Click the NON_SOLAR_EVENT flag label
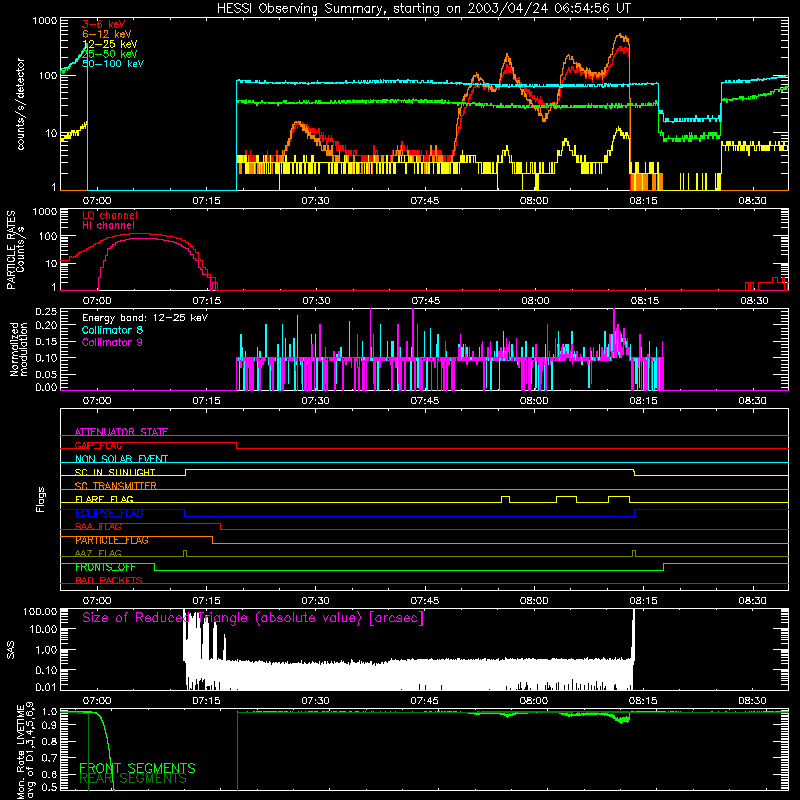The width and height of the screenshot is (800, 800). click(x=121, y=459)
